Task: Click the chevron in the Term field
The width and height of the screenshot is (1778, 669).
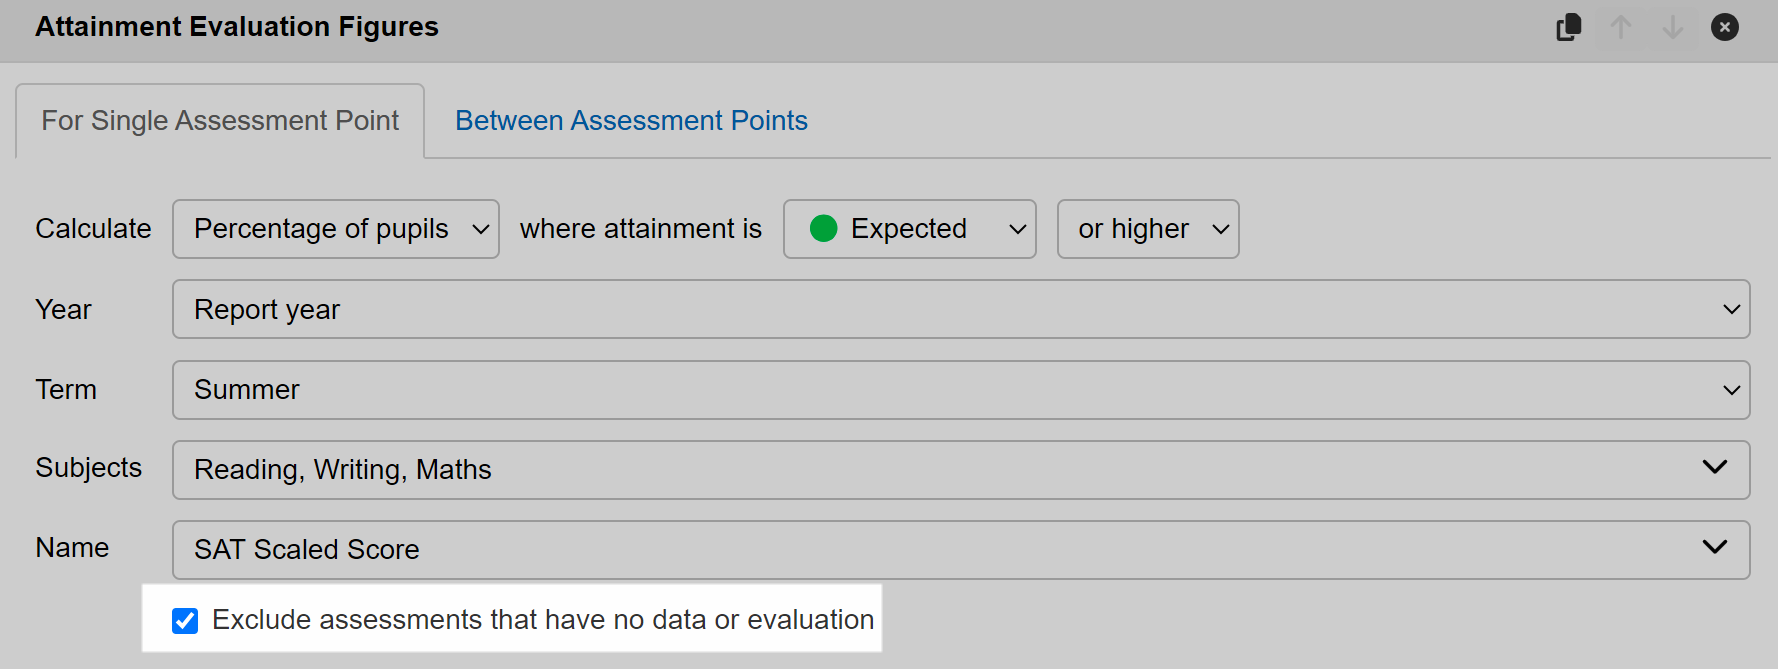Action: tap(1732, 390)
